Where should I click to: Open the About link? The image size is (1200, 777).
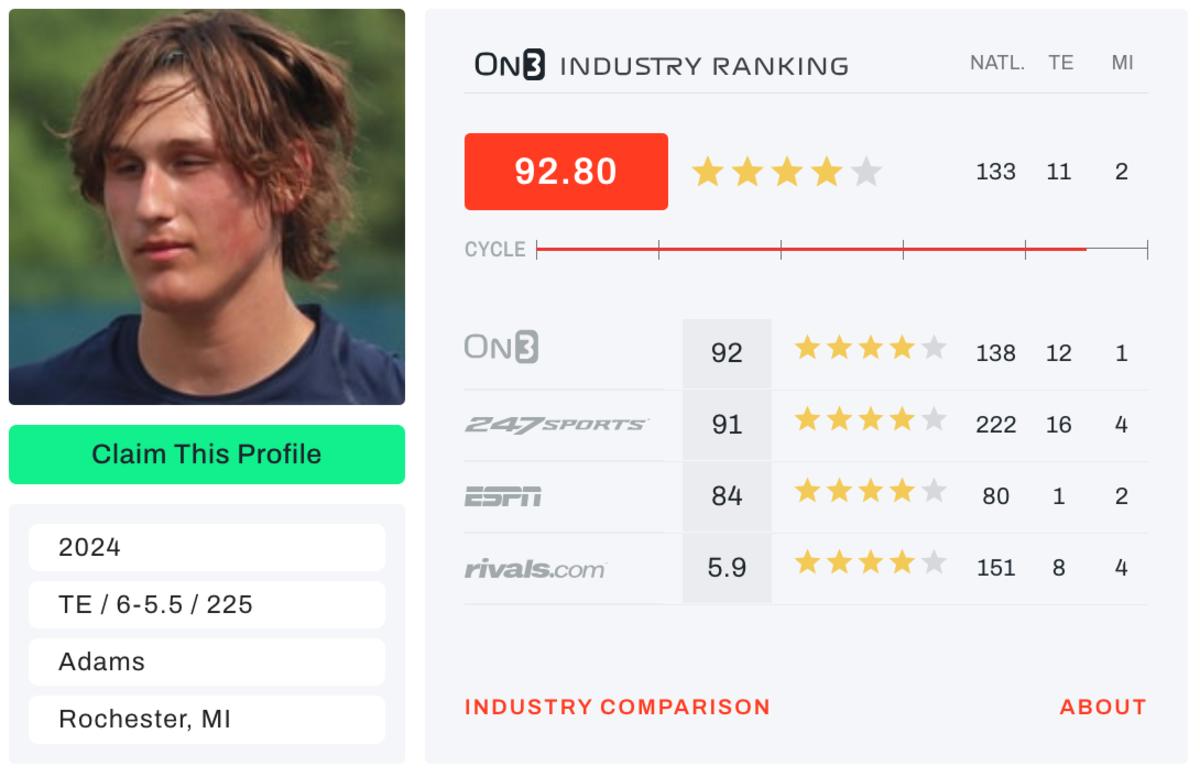(1103, 707)
